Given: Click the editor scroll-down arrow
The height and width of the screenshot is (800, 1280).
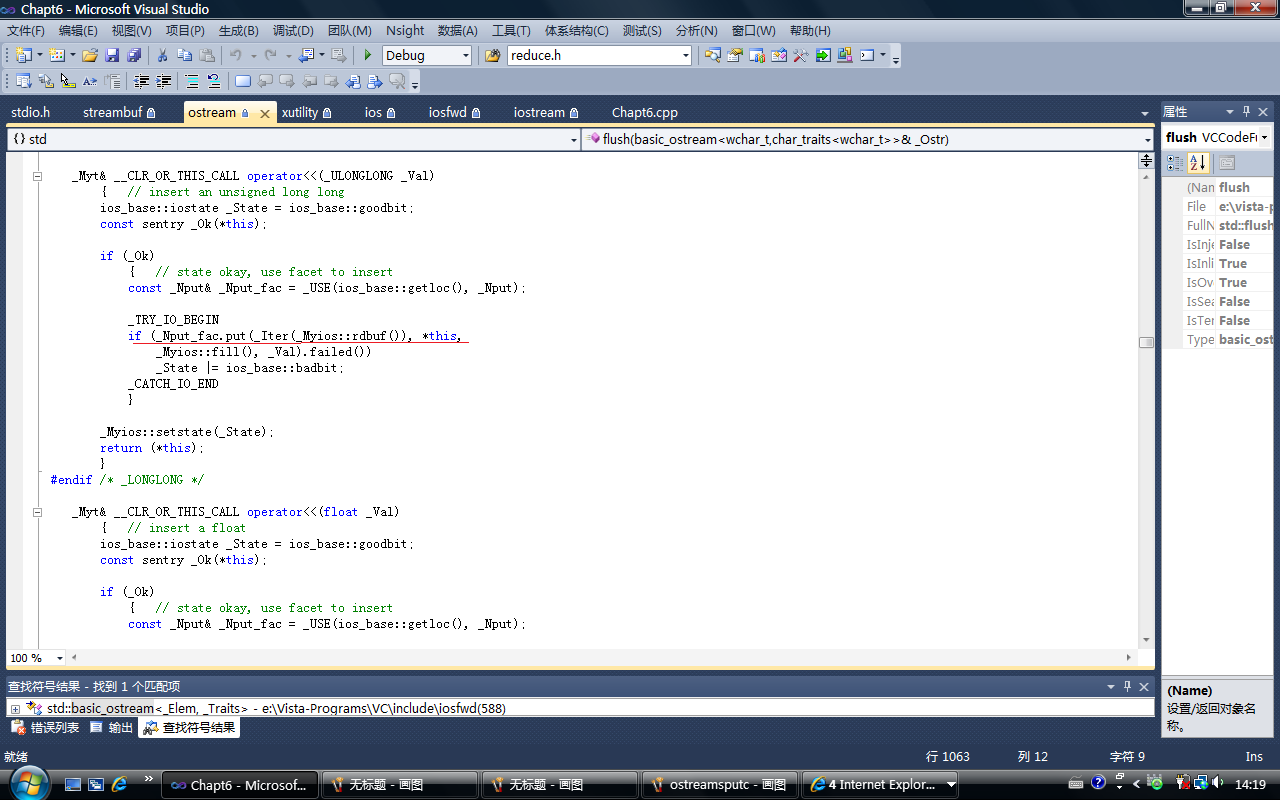Looking at the screenshot, I should (1146, 640).
